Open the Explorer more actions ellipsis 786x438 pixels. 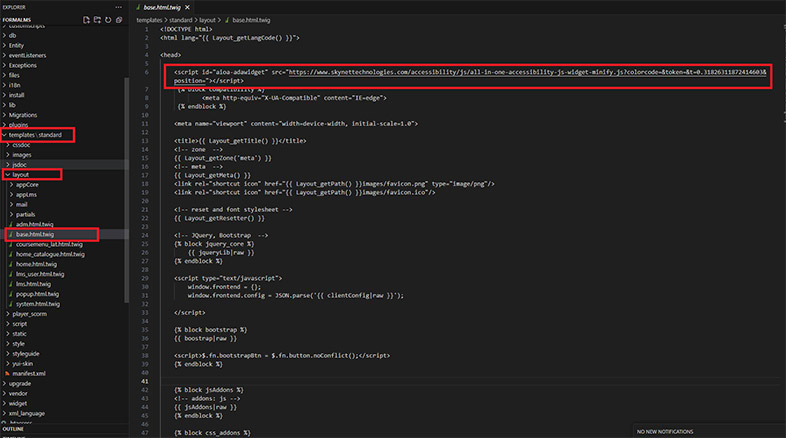(x=118, y=7)
